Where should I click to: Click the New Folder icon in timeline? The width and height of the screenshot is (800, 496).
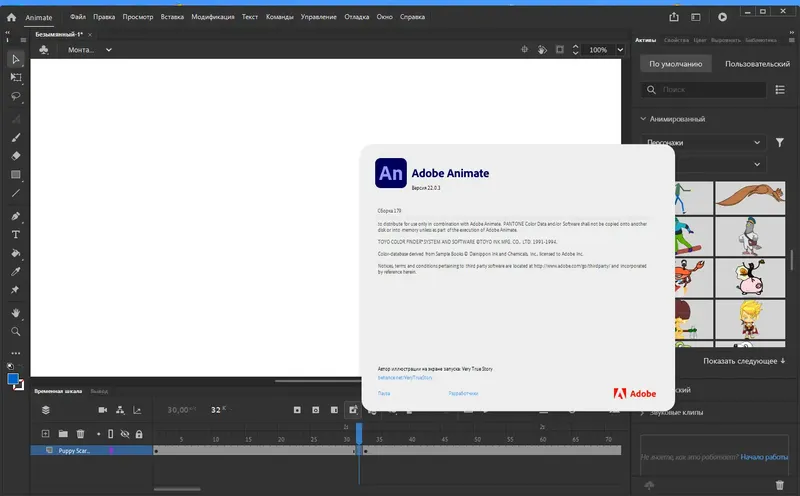pos(63,434)
